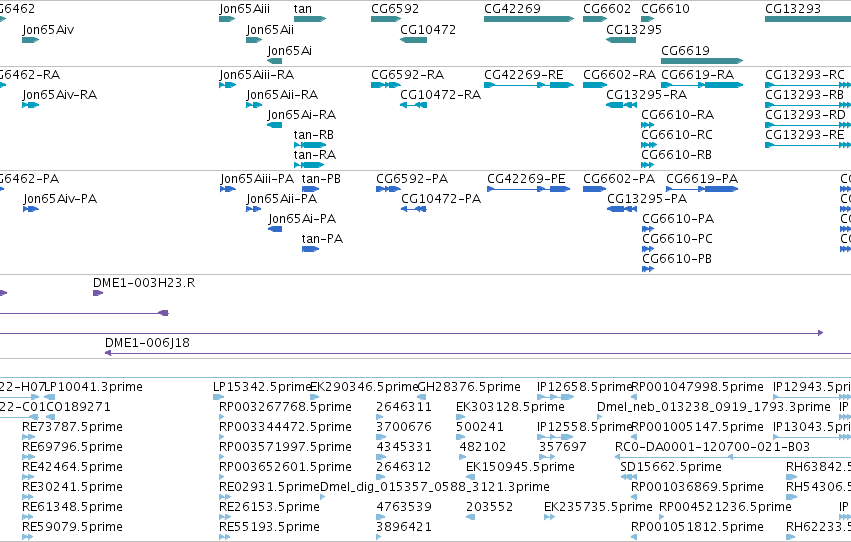Select the CG13293 gene label
Image resolution: width=851 pixels, height=542 pixels.
tap(793, 9)
